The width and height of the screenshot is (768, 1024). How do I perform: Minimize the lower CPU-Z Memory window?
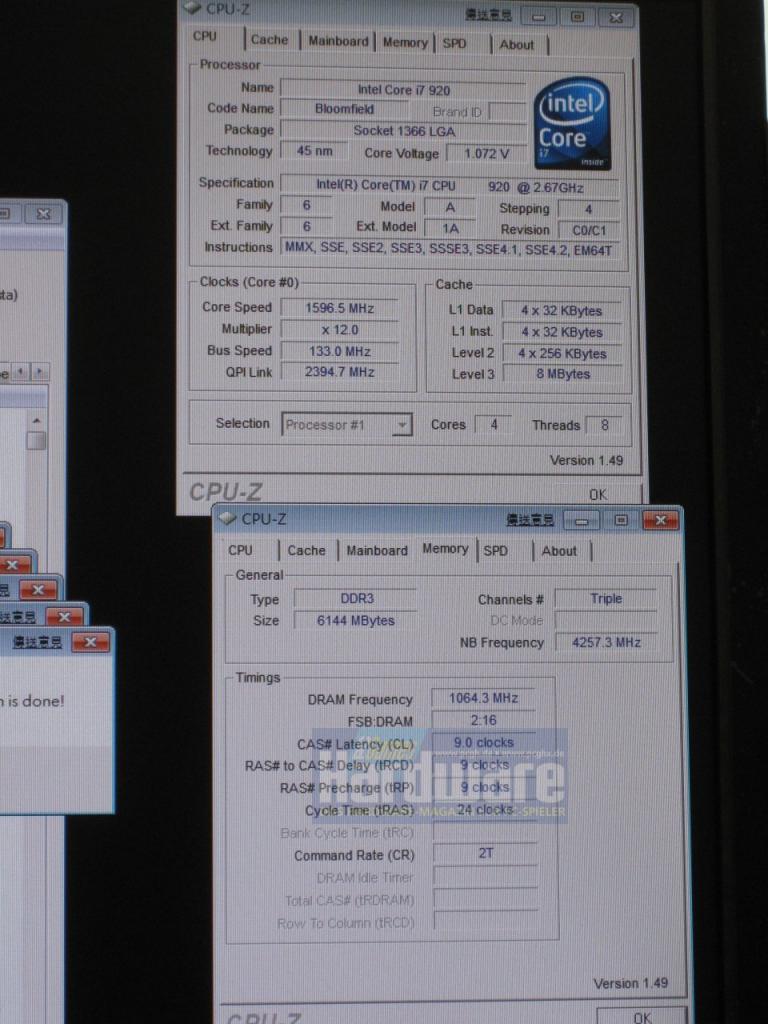coord(582,521)
